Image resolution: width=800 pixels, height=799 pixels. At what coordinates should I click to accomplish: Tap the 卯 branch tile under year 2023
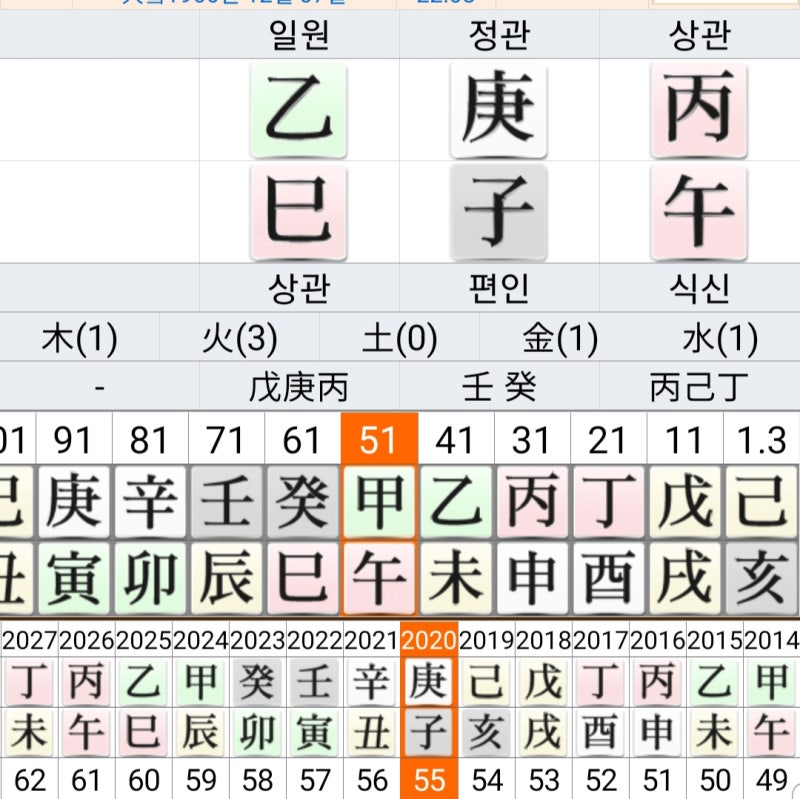[257, 732]
